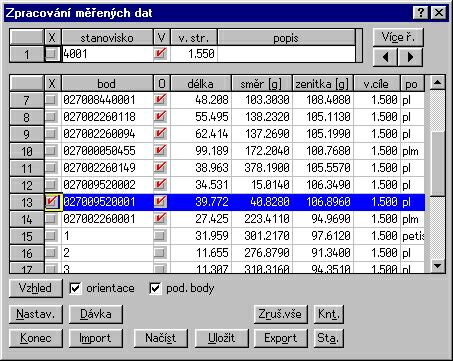Select row header 16

point(27,253)
